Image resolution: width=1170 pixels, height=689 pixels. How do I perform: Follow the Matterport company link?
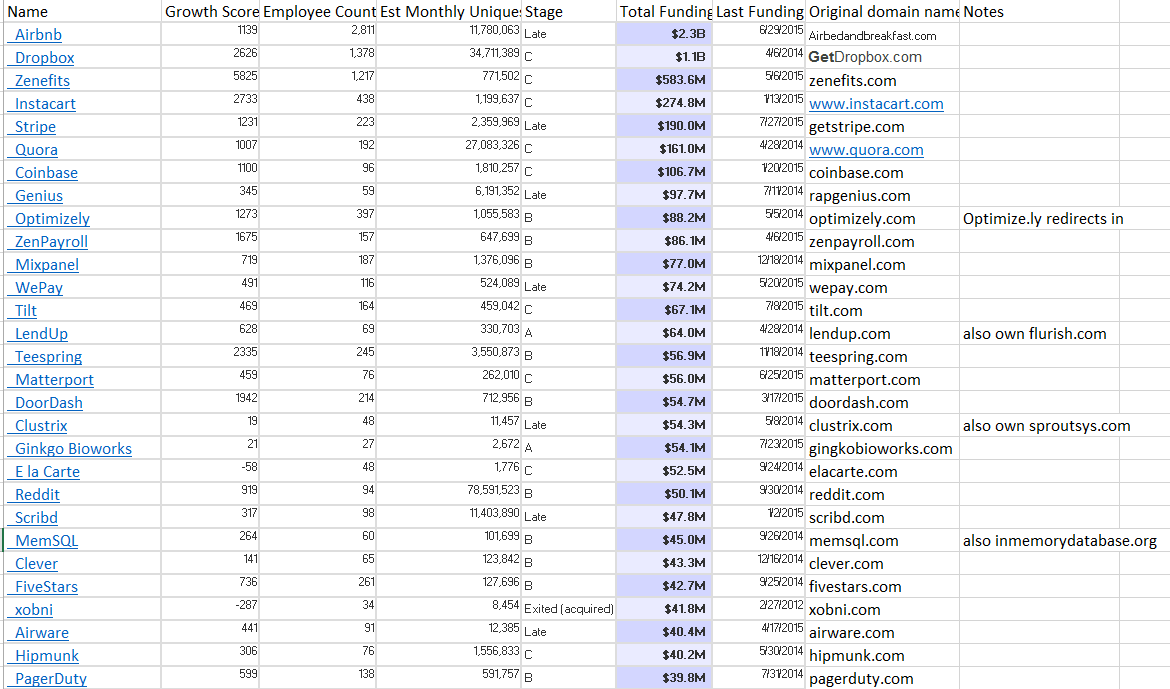54,380
